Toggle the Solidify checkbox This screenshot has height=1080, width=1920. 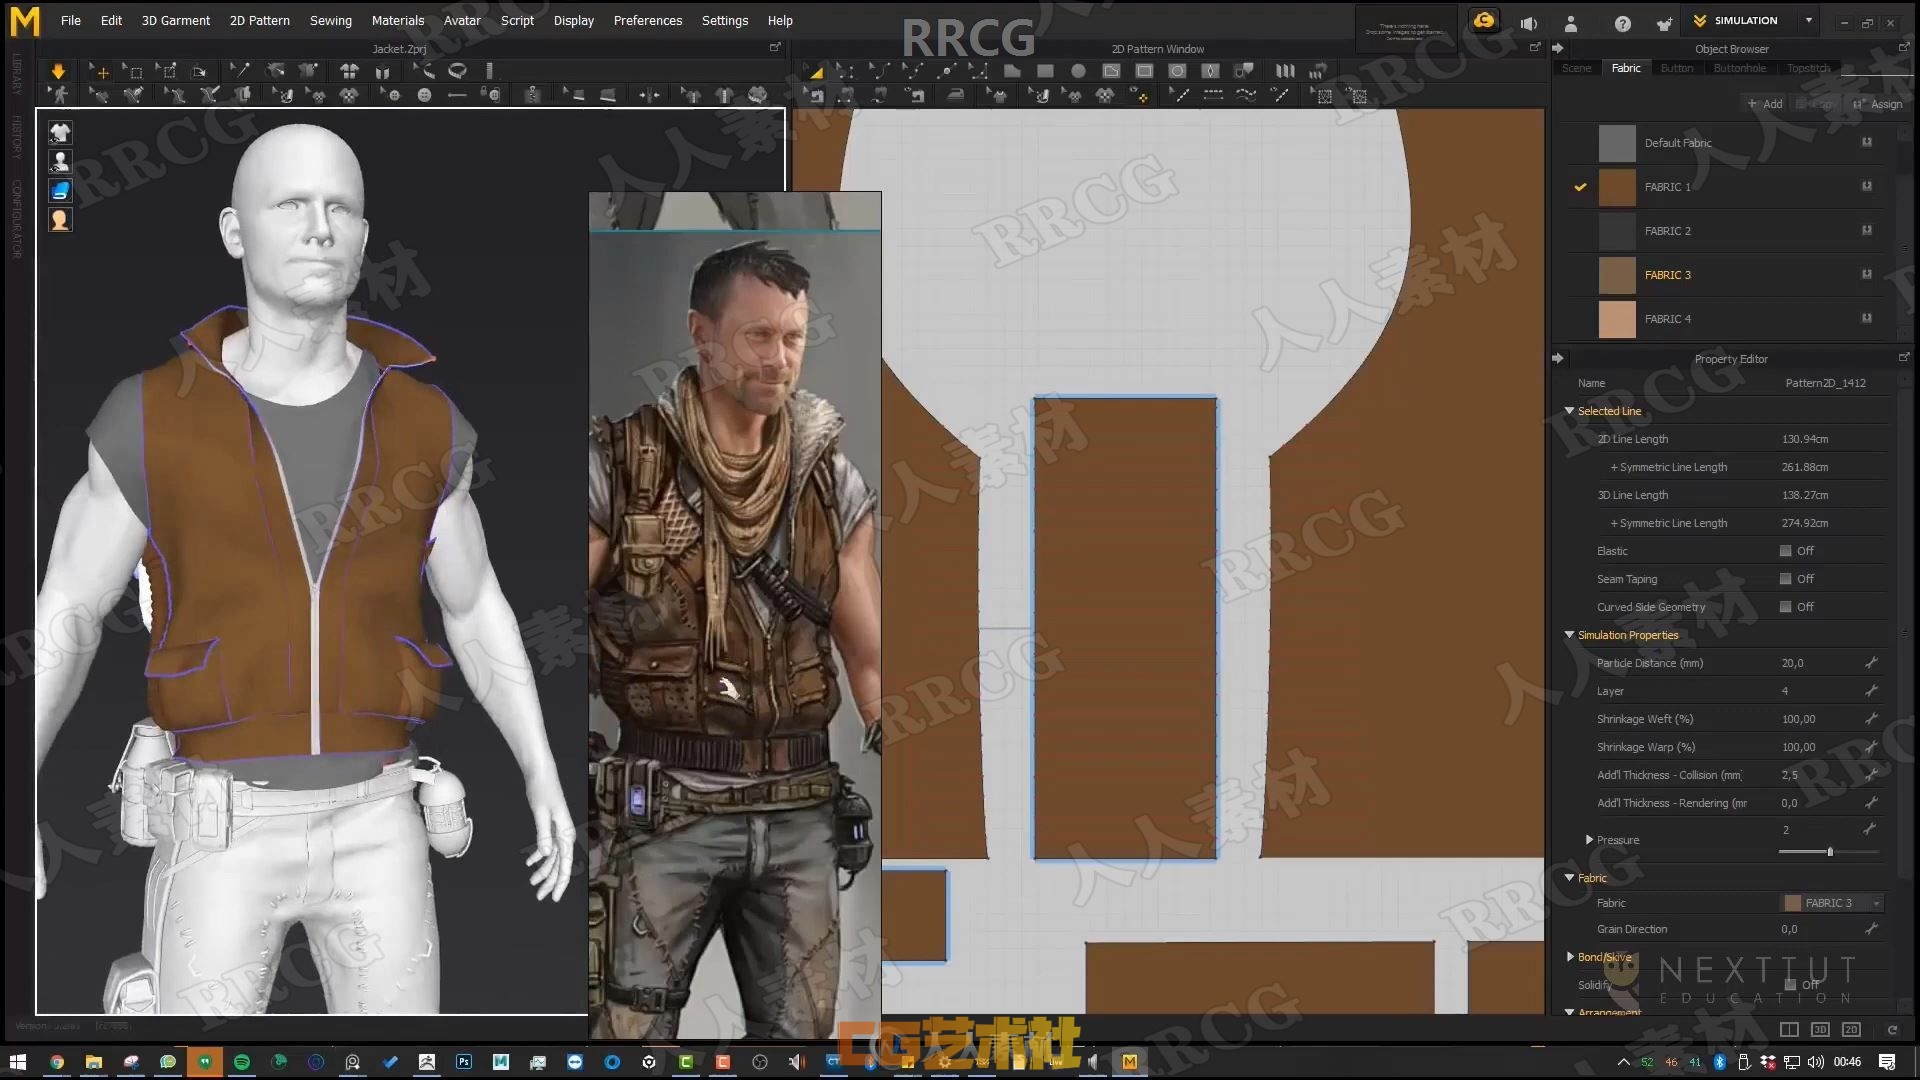tap(1790, 985)
